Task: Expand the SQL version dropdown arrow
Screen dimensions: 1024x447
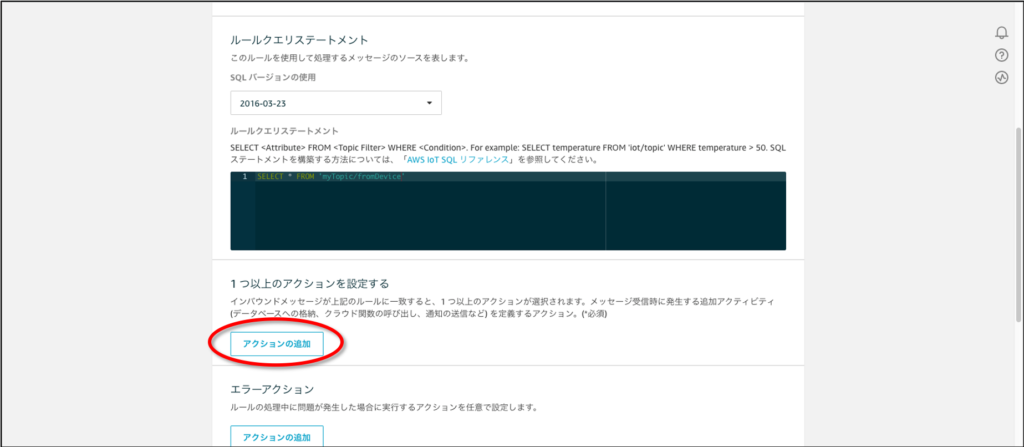Action: click(429, 103)
